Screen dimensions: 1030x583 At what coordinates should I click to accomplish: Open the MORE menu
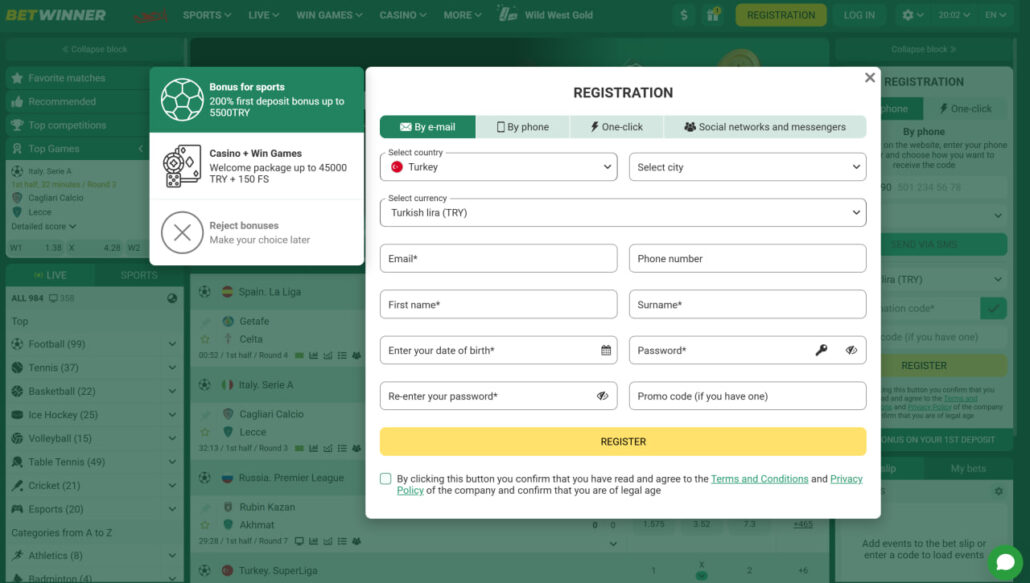(x=462, y=14)
